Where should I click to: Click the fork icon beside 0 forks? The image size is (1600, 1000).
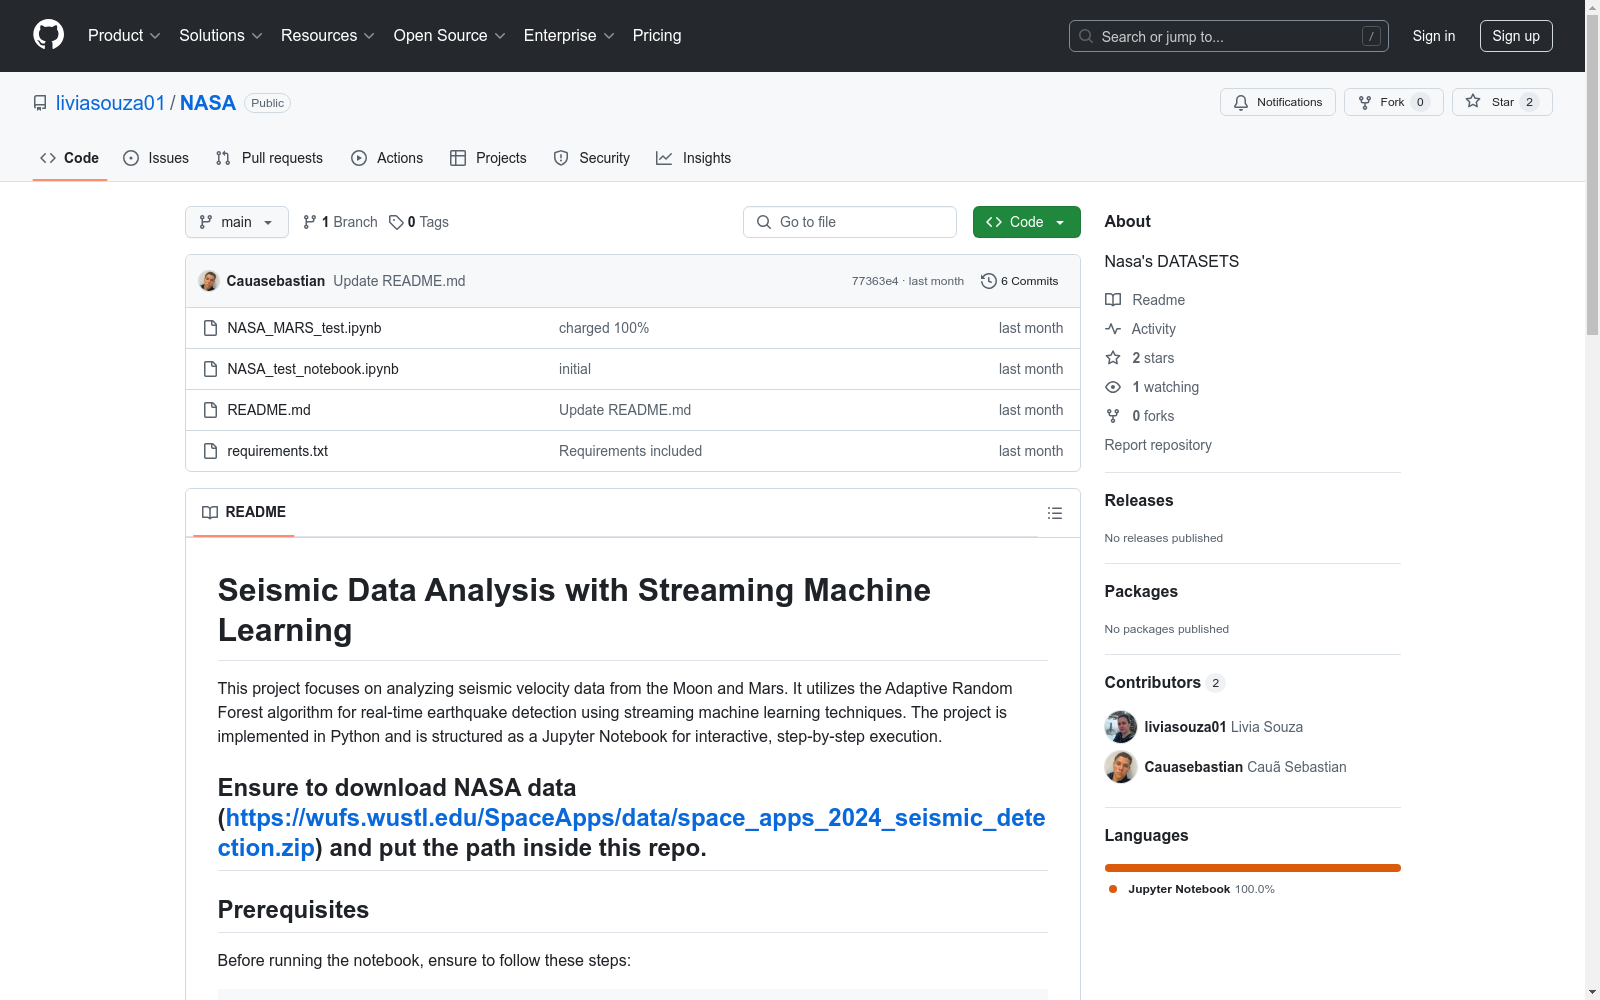click(1113, 416)
